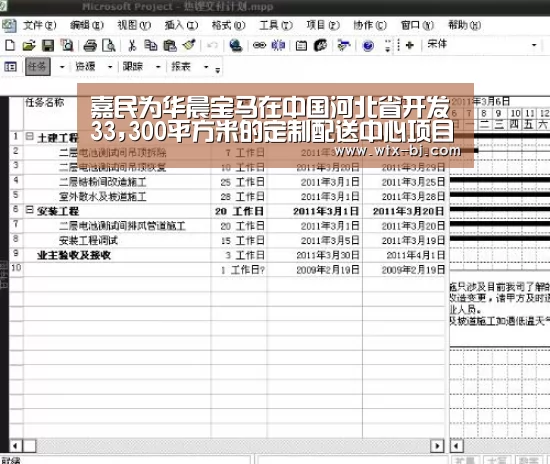
Task: Open the 协作 menu
Action: point(370,25)
